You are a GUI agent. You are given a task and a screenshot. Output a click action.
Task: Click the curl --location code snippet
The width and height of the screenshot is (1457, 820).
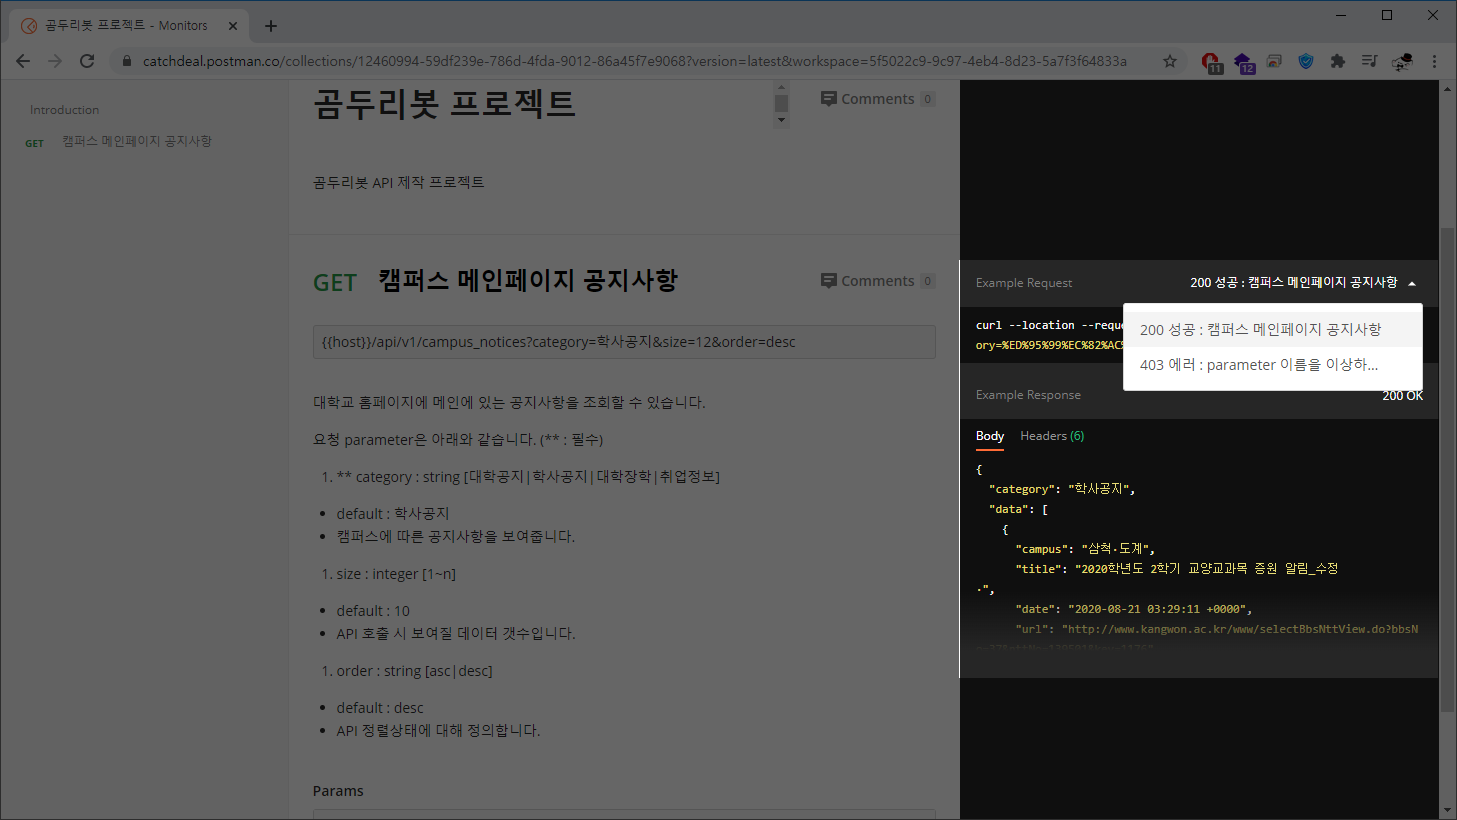click(x=1049, y=335)
